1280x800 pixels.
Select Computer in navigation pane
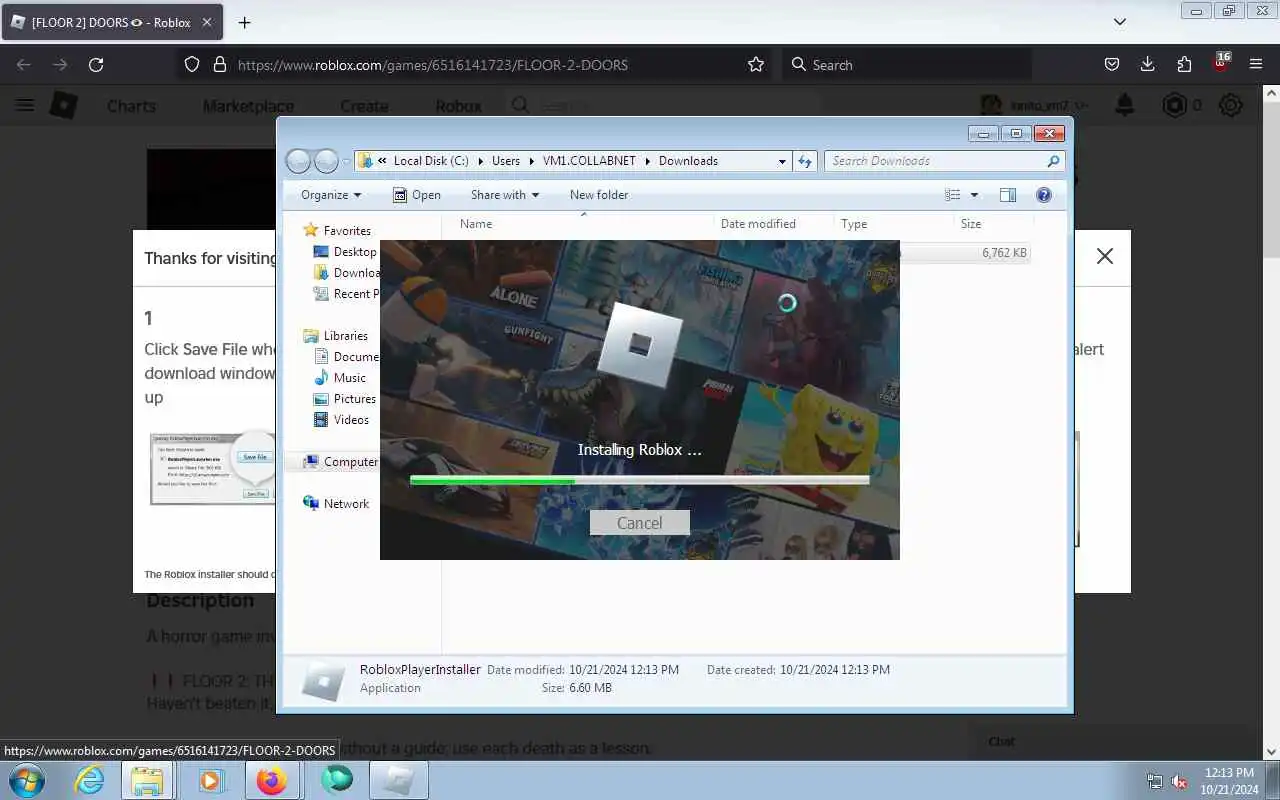point(340,462)
